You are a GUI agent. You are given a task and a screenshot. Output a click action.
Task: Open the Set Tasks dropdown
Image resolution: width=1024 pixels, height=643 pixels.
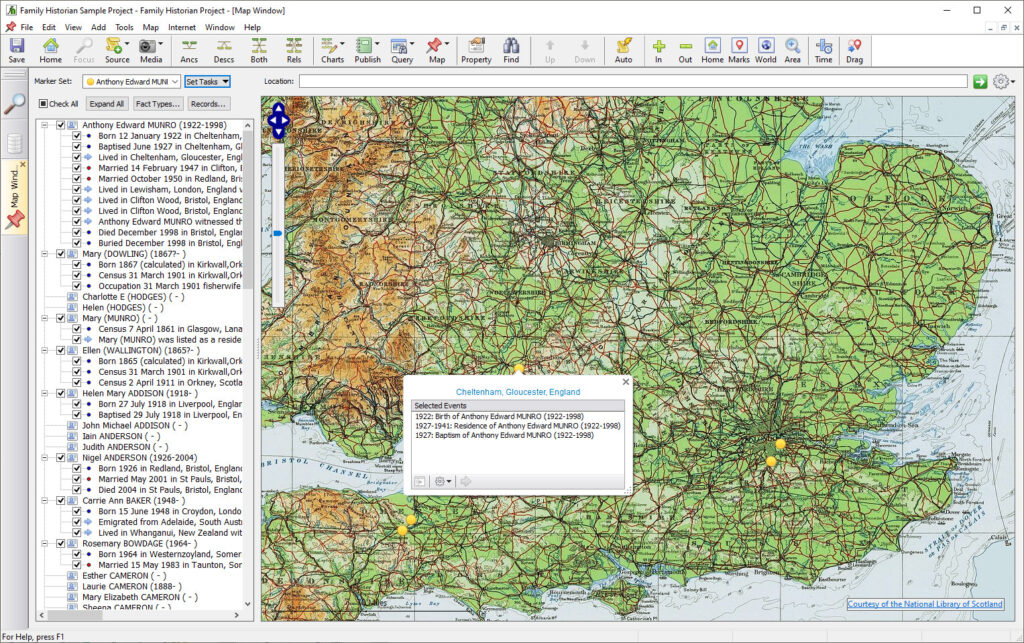pyautogui.click(x=207, y=82)
